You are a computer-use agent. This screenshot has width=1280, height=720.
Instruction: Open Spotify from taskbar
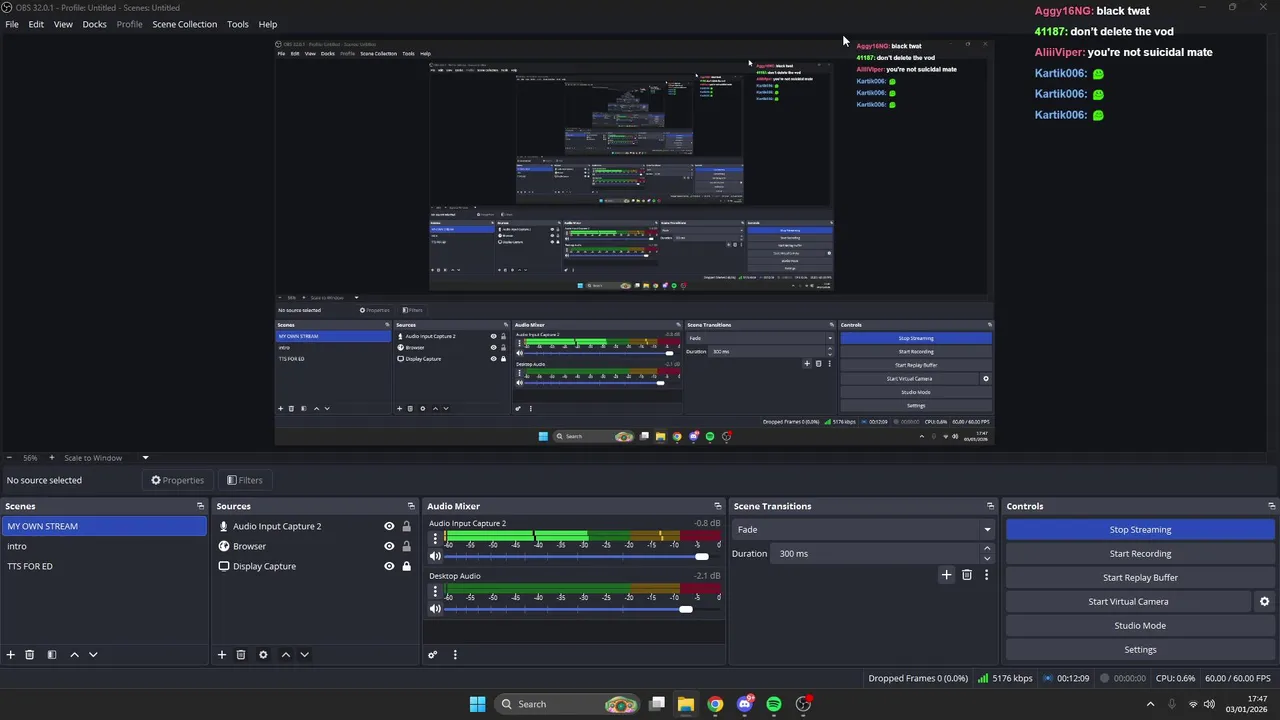point(774,704)
